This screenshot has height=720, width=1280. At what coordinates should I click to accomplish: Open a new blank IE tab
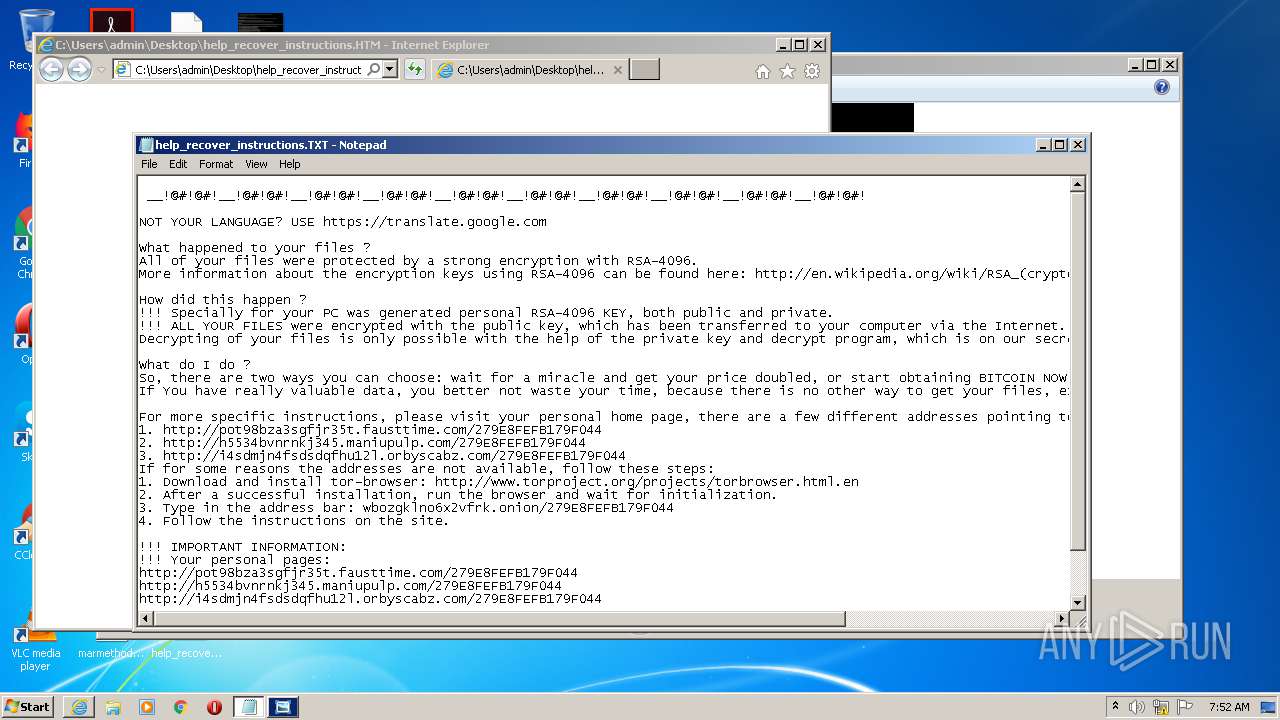click(x=644, y=70)
